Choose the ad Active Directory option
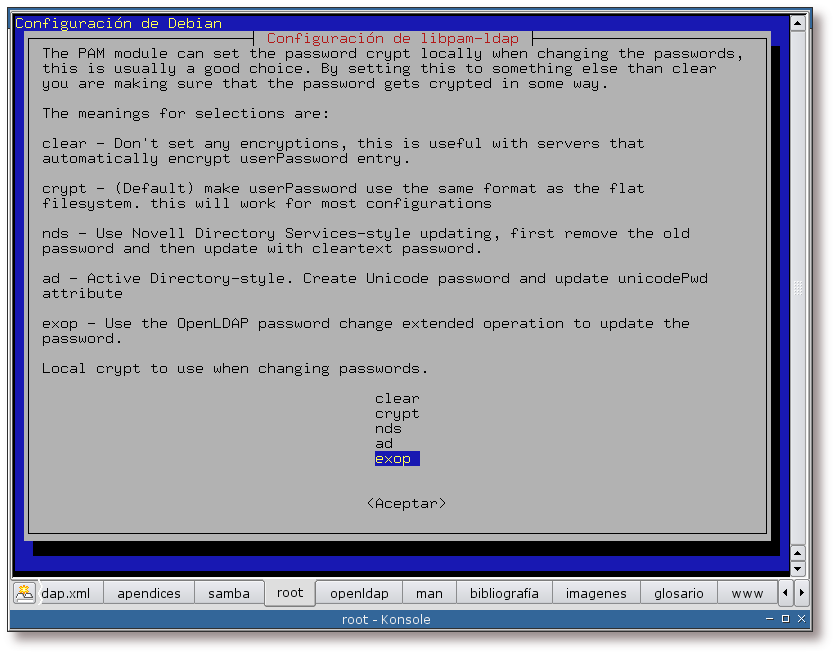Screen dimensions: 836x655 tap(384, 444)
